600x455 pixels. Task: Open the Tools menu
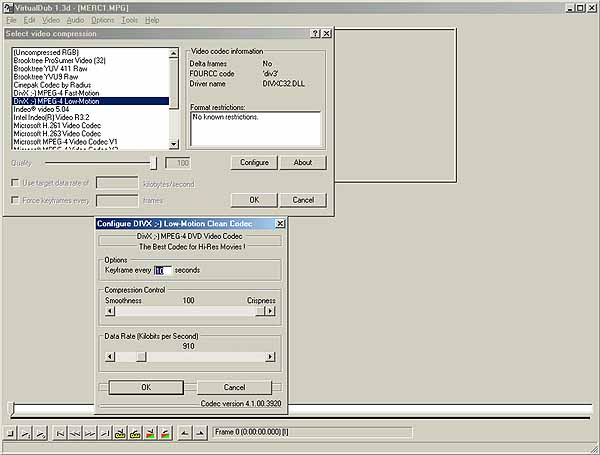129,20
